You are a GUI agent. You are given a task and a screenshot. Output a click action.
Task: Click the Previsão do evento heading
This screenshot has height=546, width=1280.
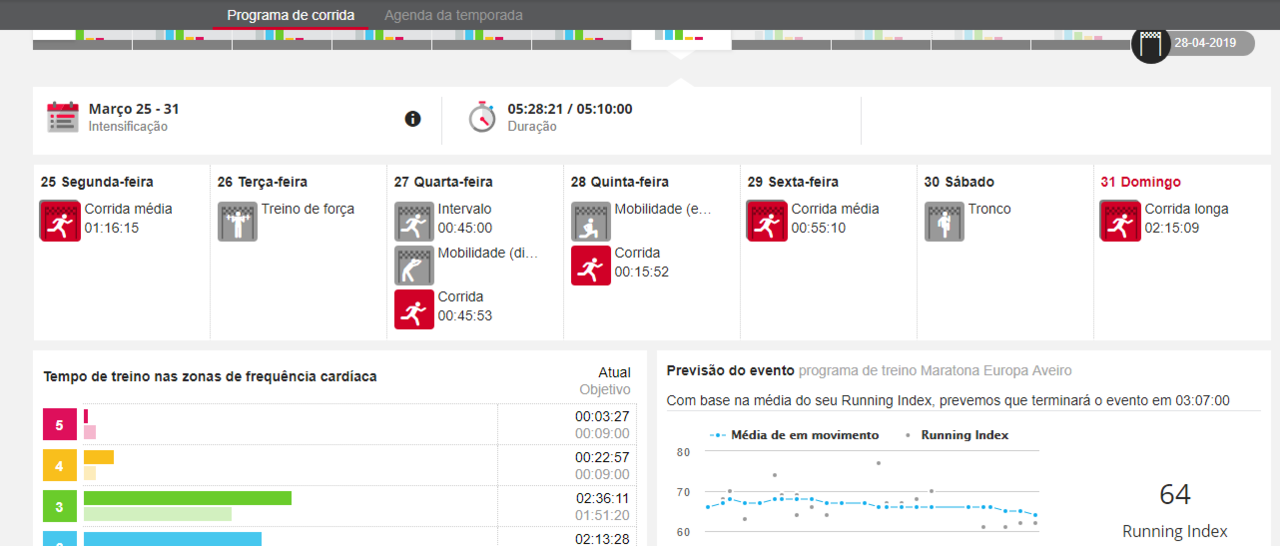click(730, 370)
